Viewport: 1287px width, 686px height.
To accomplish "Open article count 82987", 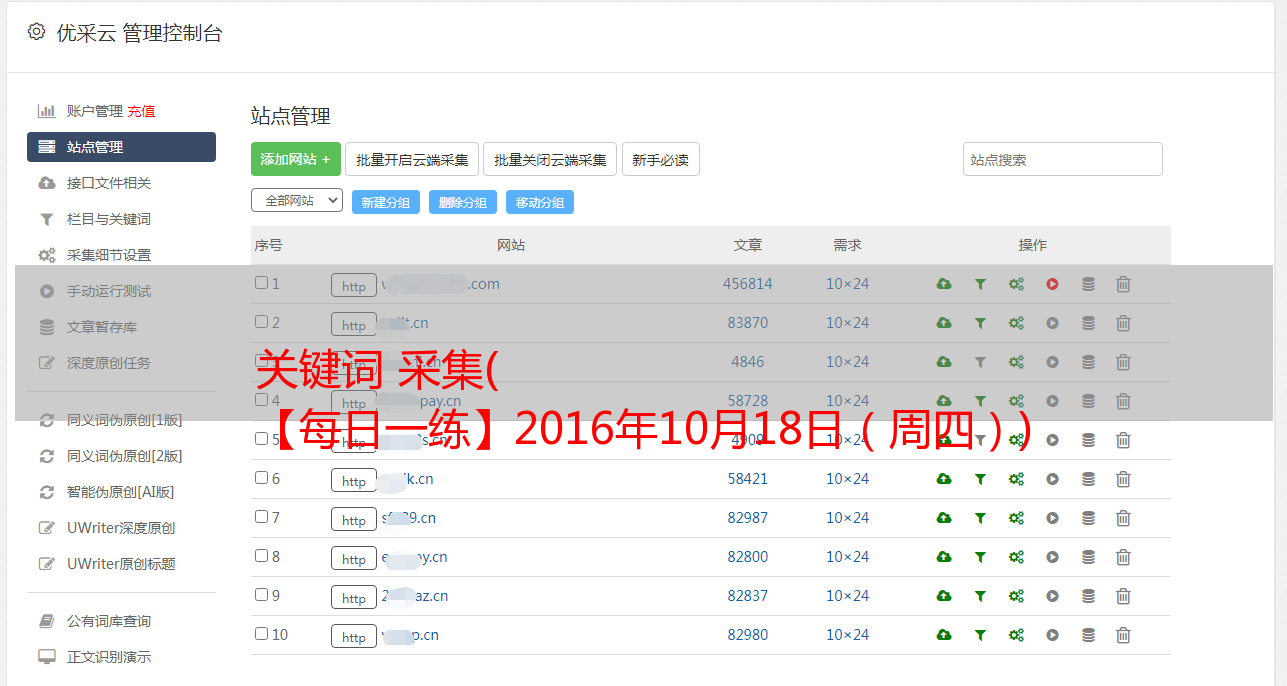I will point(748,518).
